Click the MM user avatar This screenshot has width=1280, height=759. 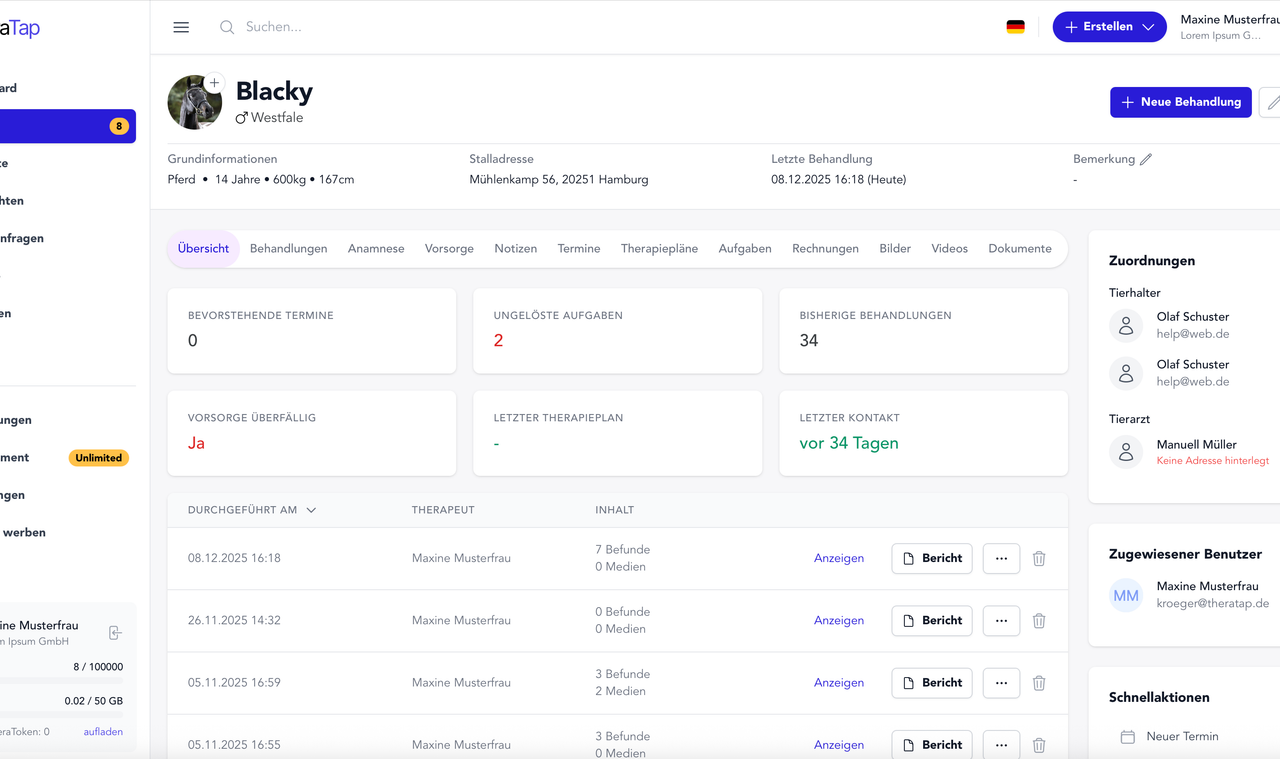[1126, 595]
